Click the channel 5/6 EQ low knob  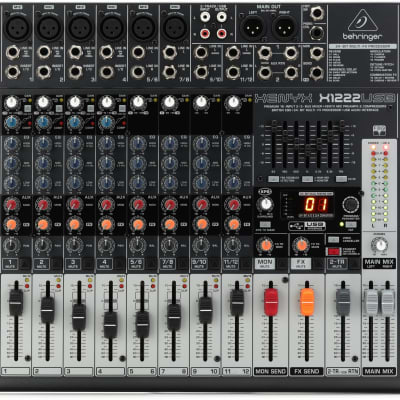point(138,183)
